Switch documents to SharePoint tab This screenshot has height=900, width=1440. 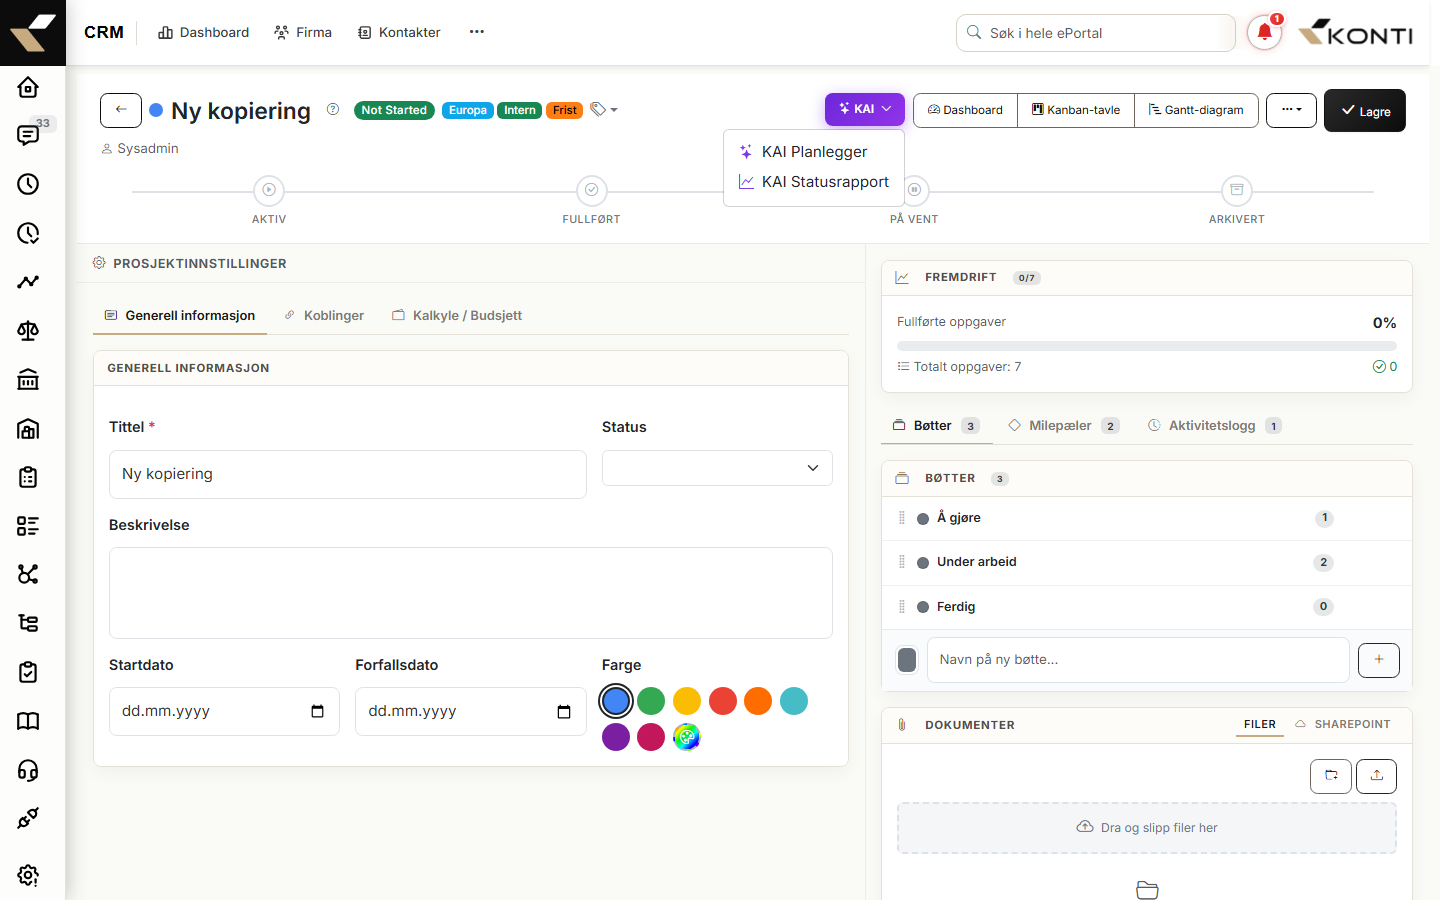(x=1343, y=724)
